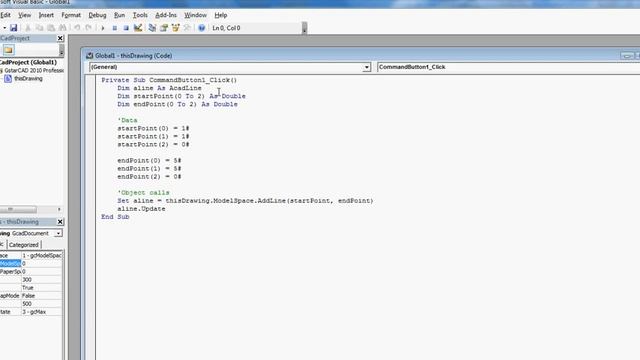This screenshot has height=360, width=640.
Task: Click the Find binoculars icon
Action: pyautogui.click(x=62, y=28)
